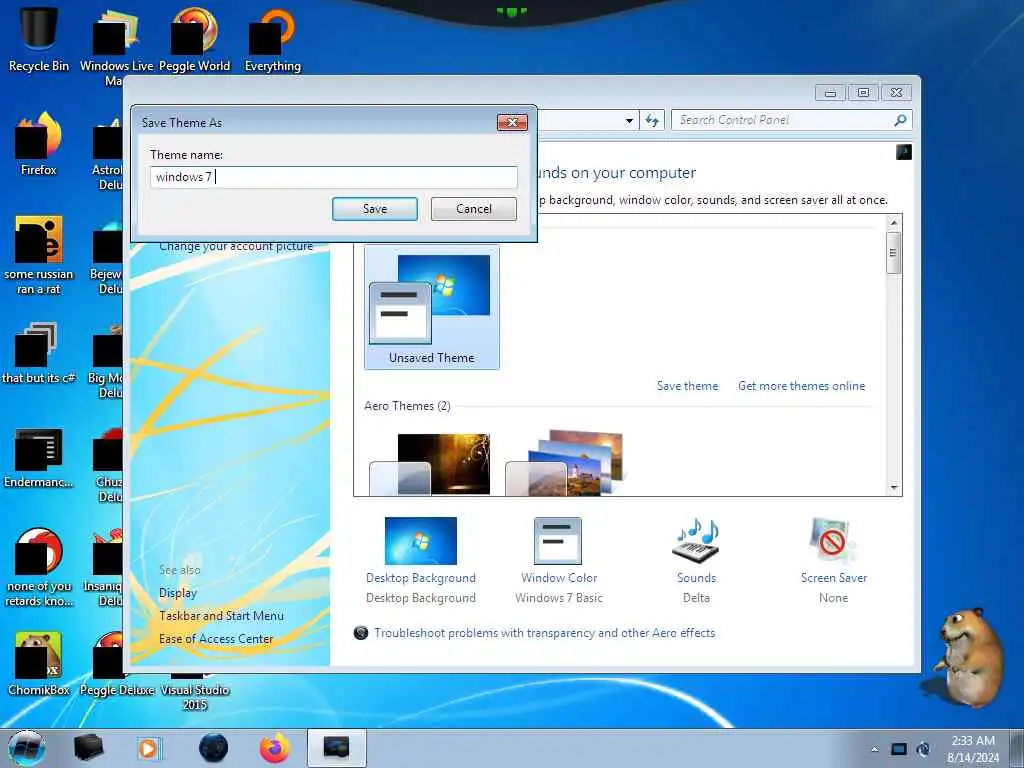Click the Theme name text field
This screenshot has height=768, width=1024.
click(334, 177)
